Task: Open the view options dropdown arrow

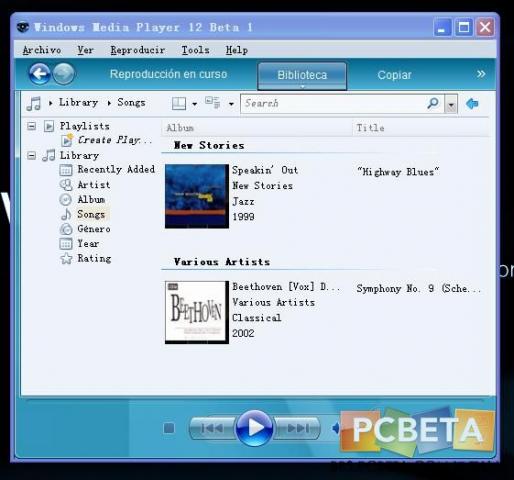Action: tap(231, 104)
